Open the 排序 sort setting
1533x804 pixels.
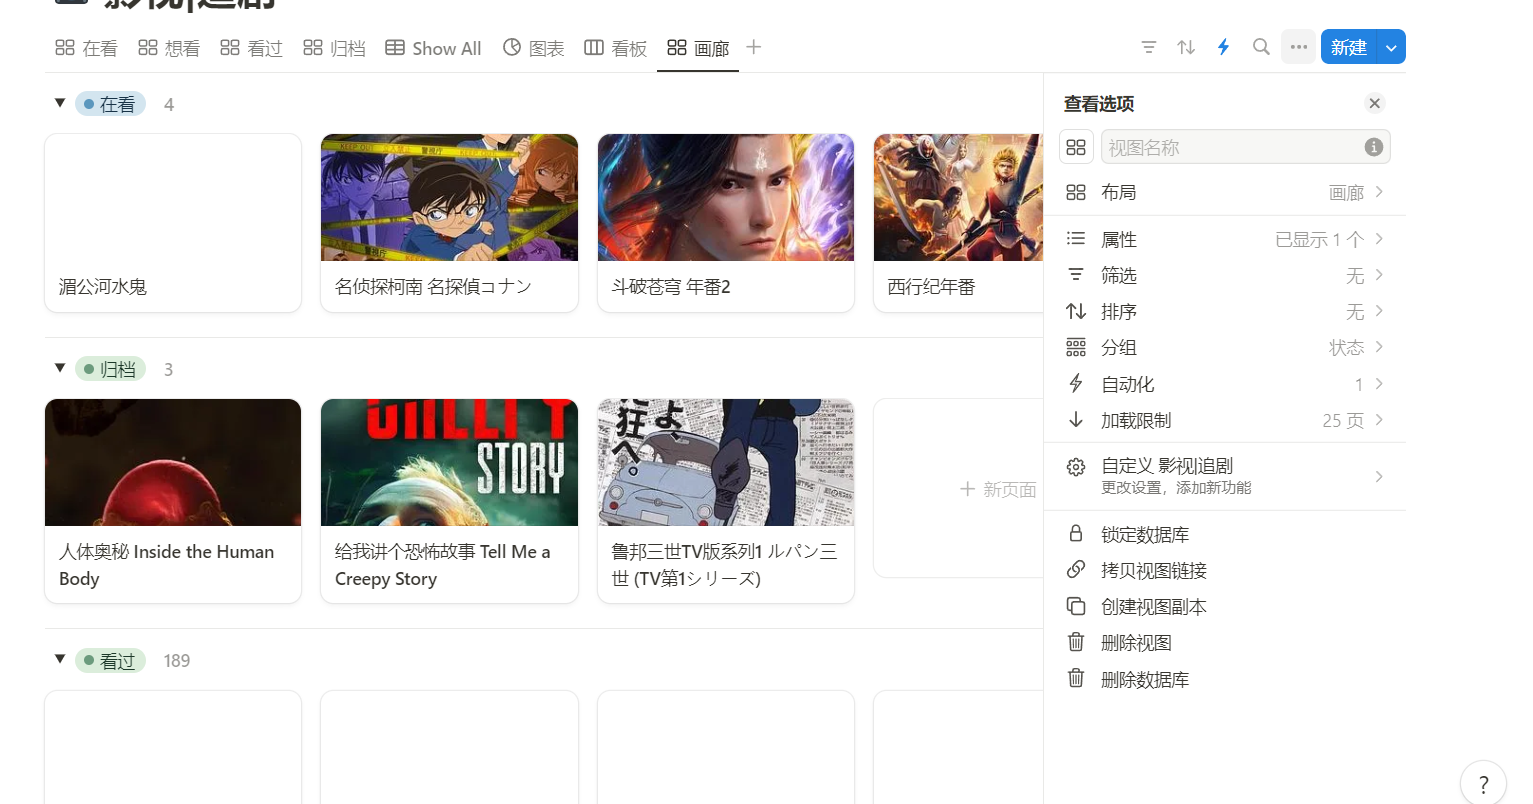point(1225,312)
